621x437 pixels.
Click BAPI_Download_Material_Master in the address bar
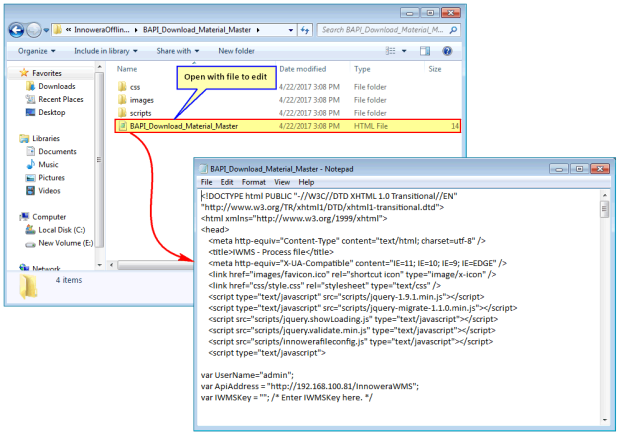tap(197, 30)
